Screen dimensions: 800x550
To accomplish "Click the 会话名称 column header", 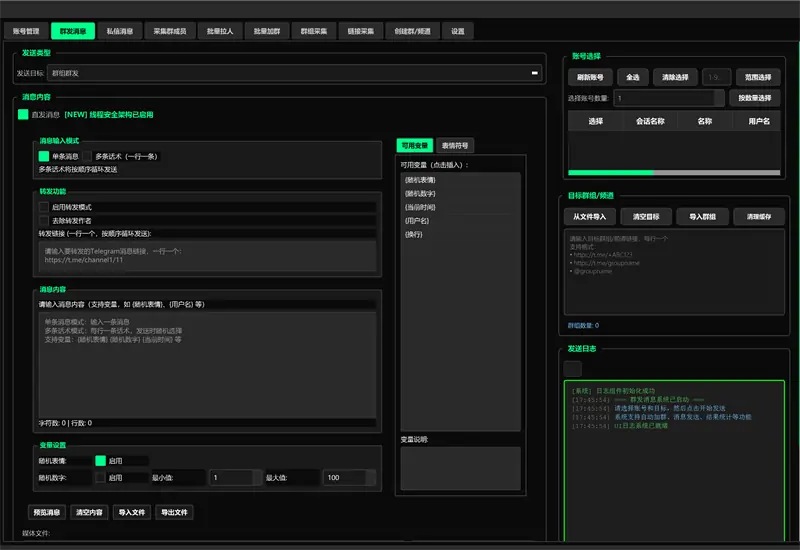I will 651,121.
